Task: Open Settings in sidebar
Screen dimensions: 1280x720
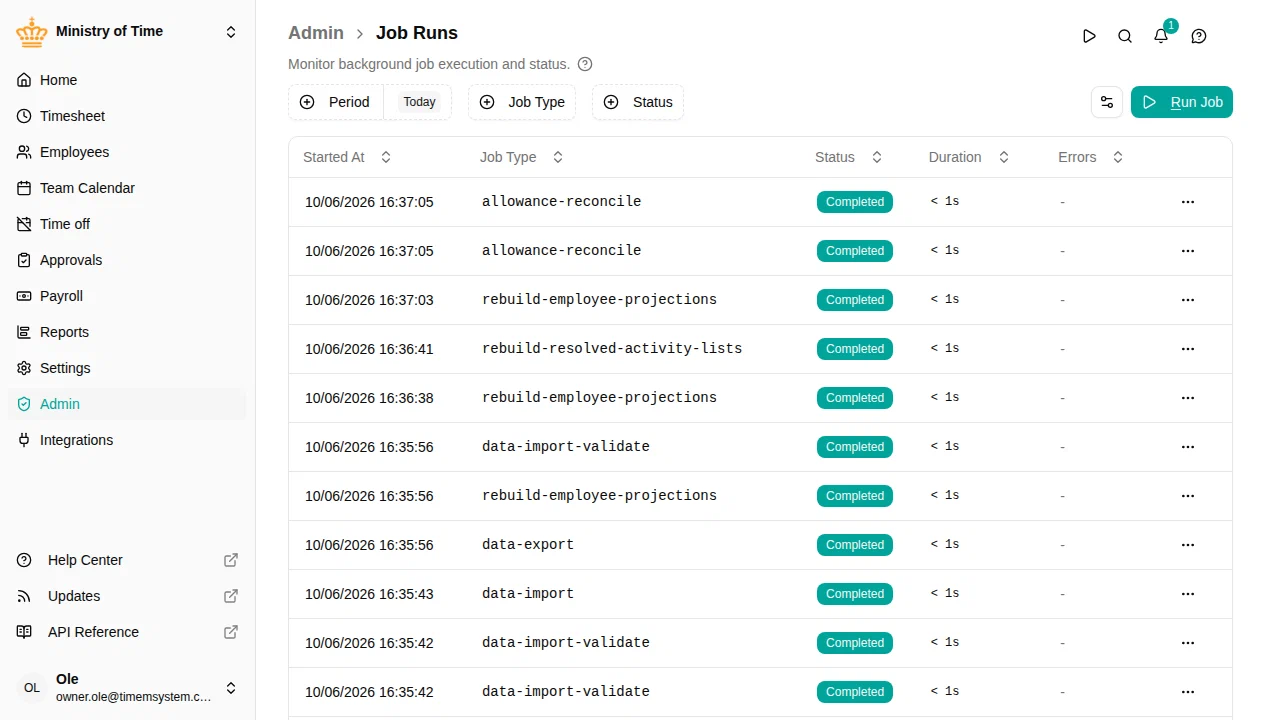Action: (127, 368)
